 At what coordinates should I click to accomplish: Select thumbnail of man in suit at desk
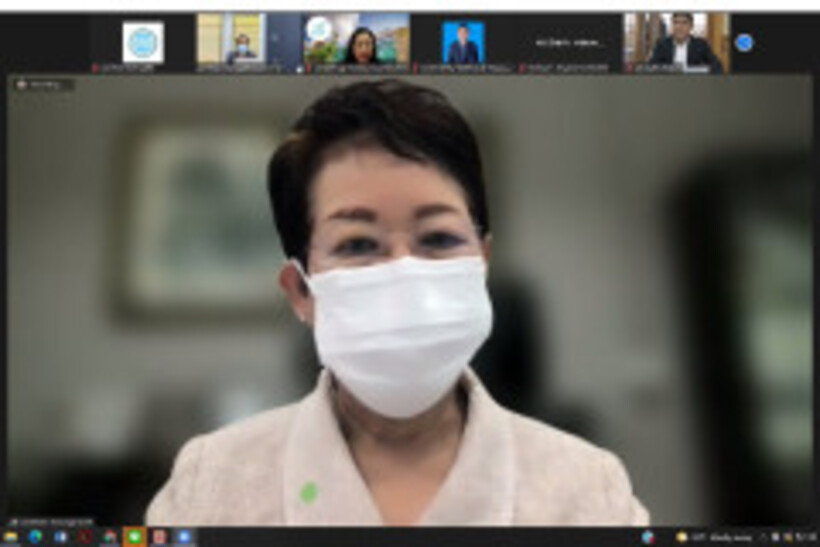676,42
